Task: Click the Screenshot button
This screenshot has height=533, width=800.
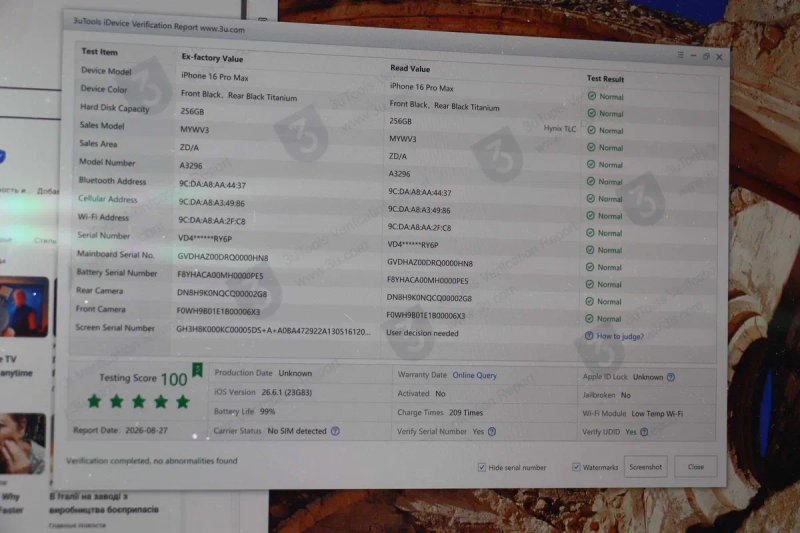Action: click(x=645, y=467)
